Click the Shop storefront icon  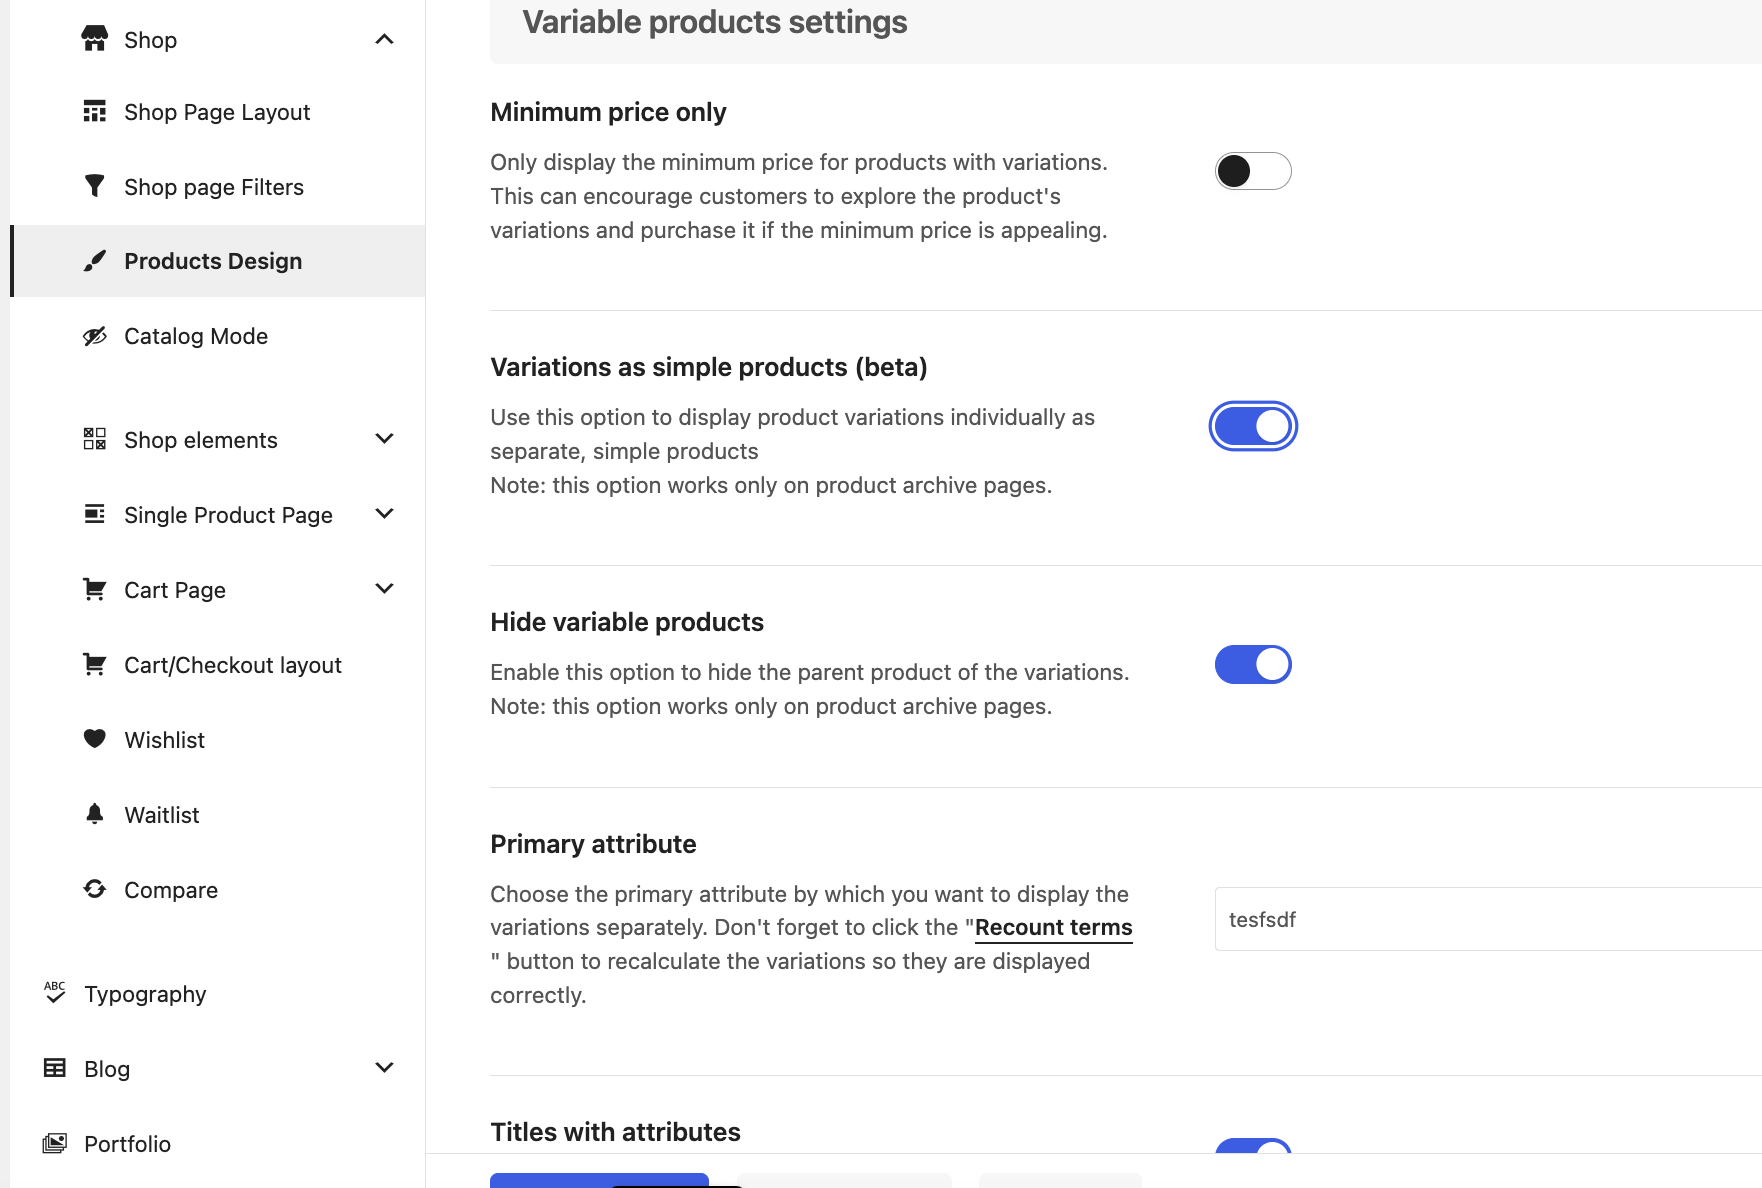click(x=95, y=39)
